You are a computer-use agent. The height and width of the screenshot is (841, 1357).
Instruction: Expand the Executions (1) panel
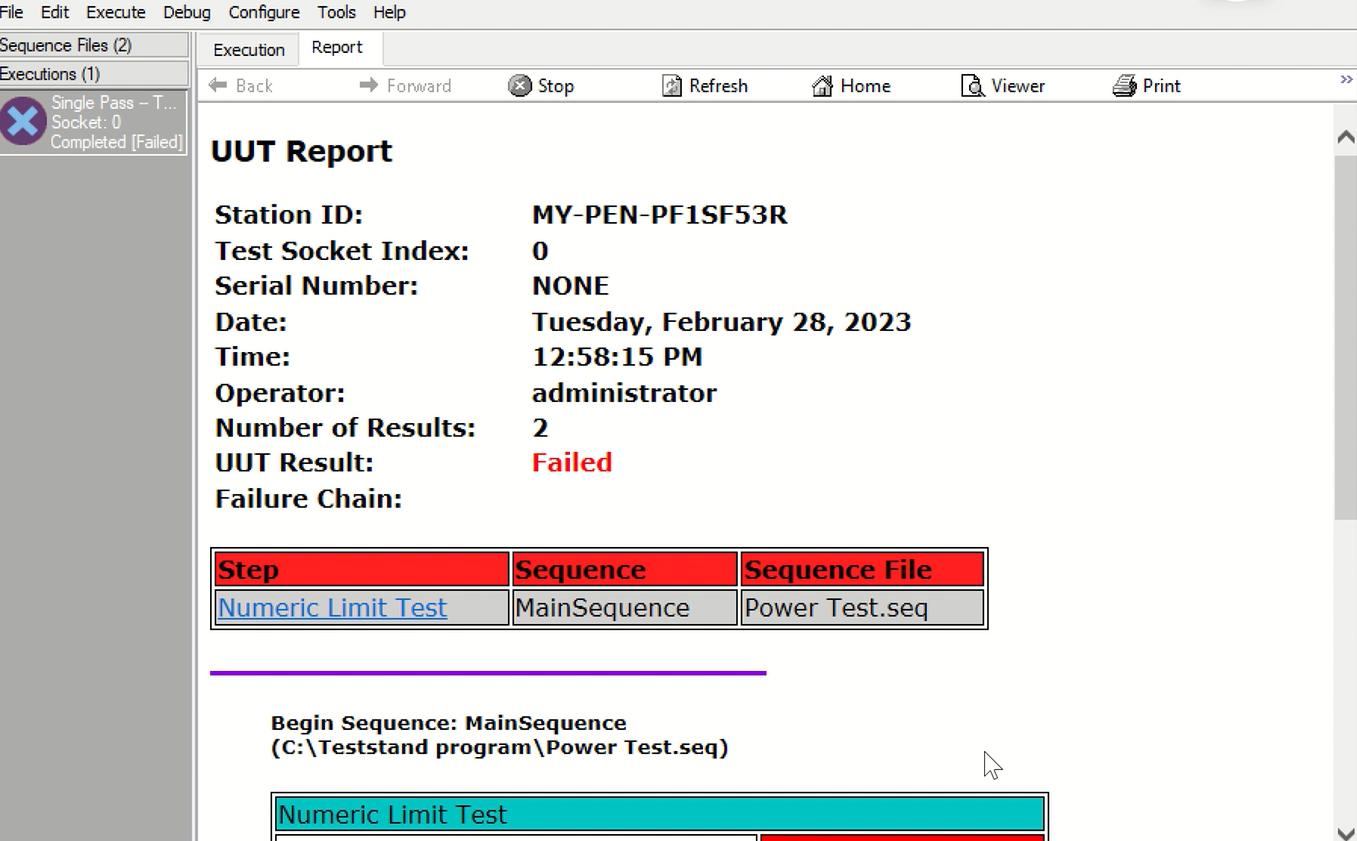point(94,74)
